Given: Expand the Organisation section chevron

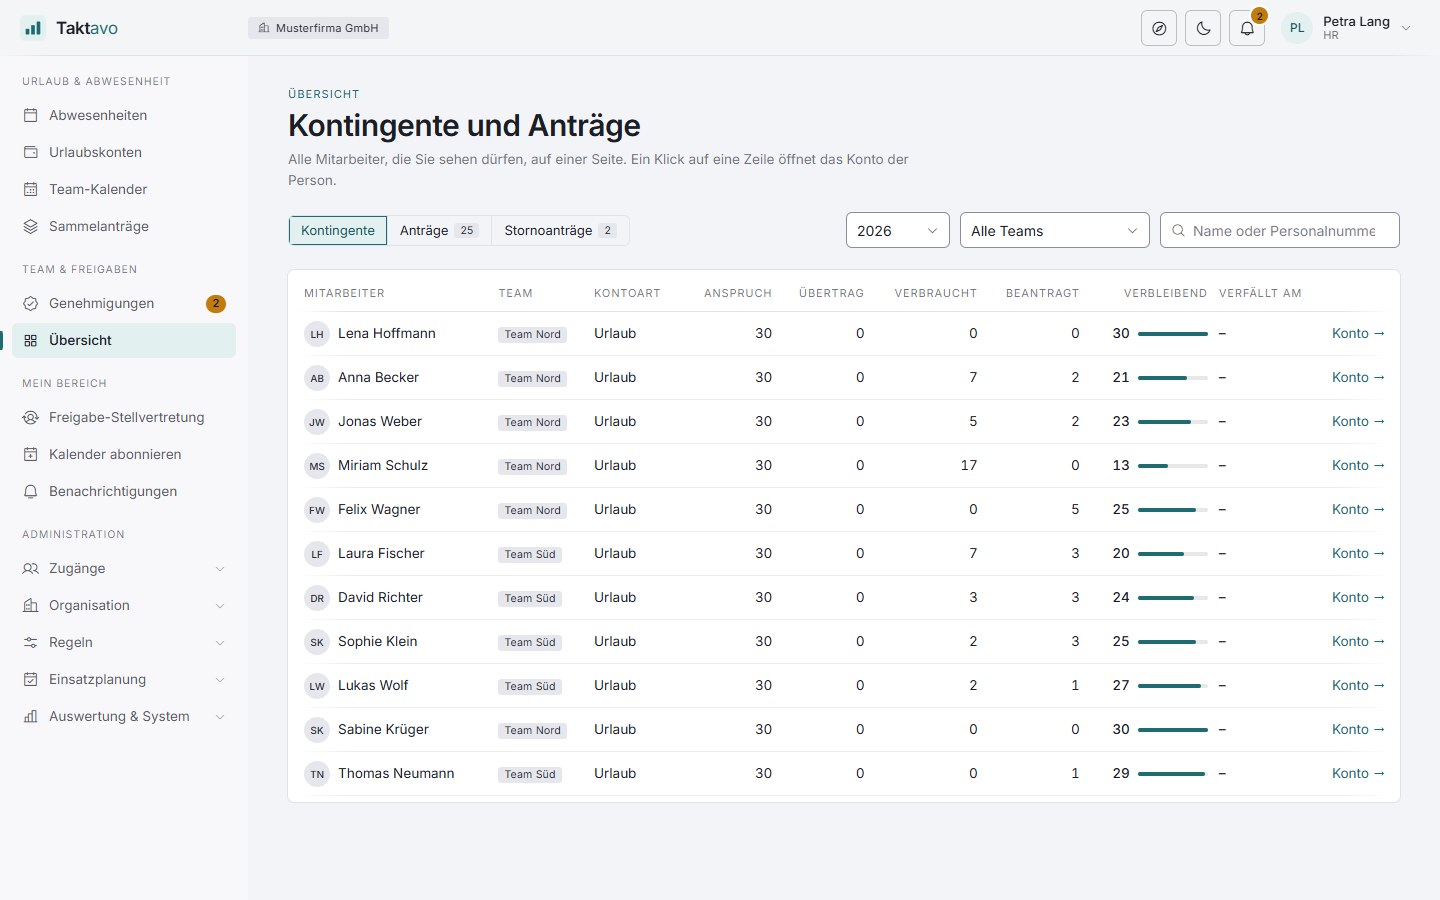Looking at the screenshot, I should tap(220, 606).
